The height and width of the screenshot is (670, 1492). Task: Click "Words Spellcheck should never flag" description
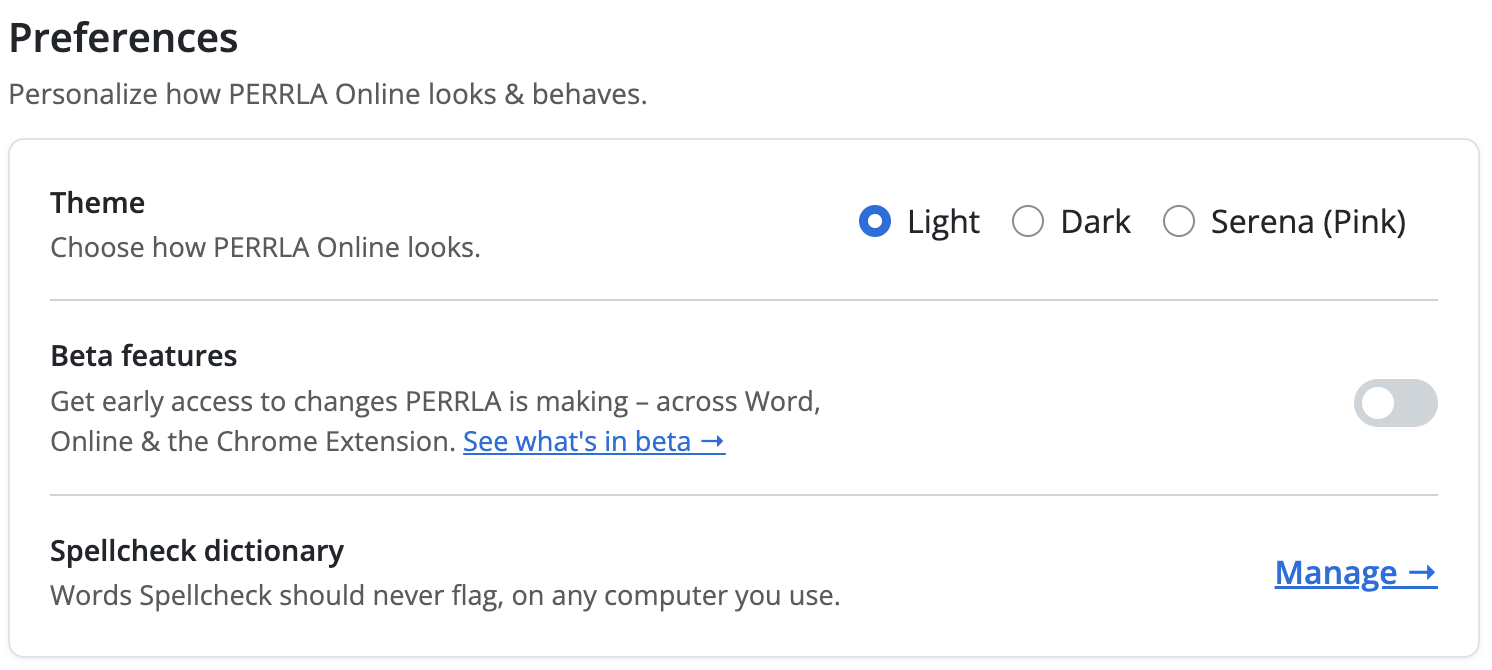(x=446, y=597)
